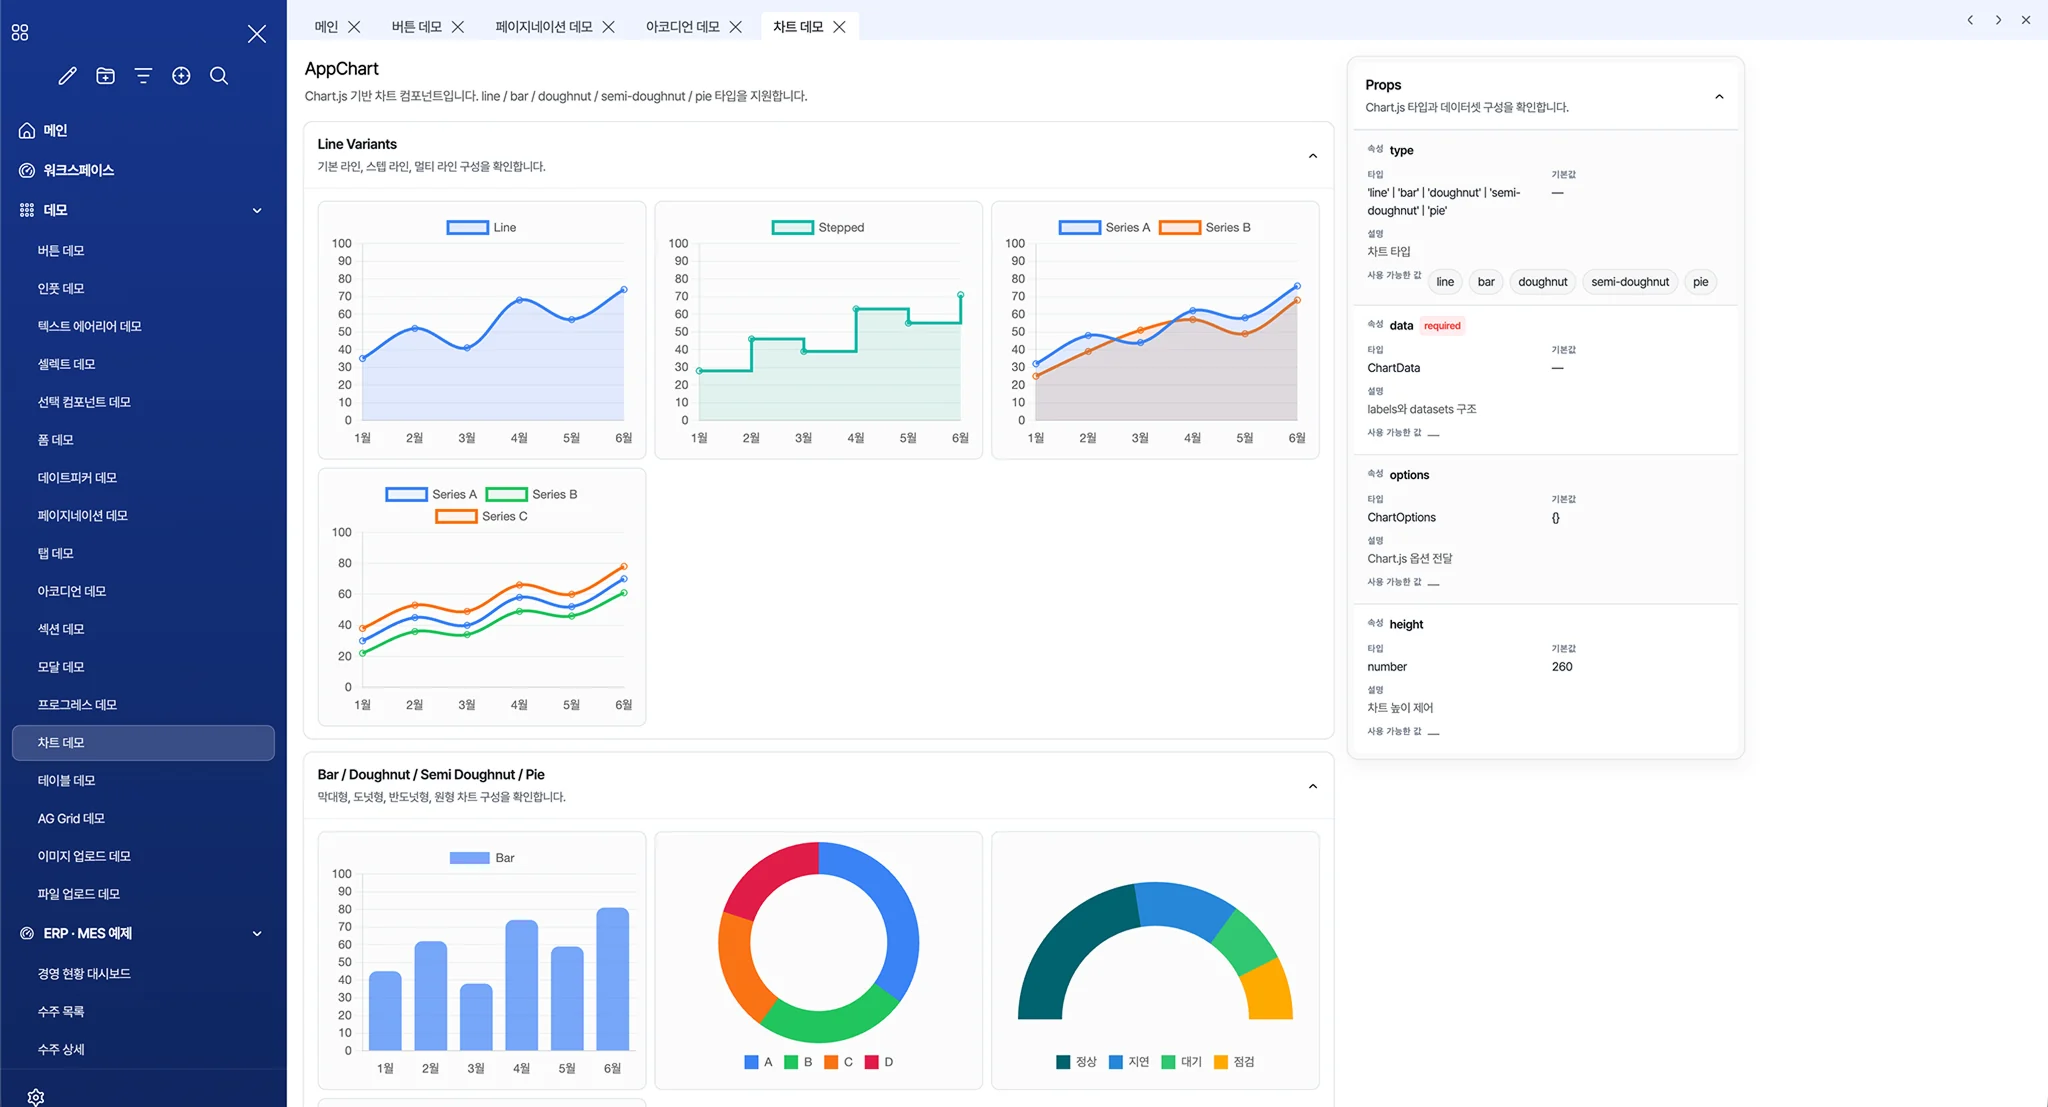Close the 버튼 데모 tab with its X
This screenshot has width=2048, height=1107.
(458, 27)
